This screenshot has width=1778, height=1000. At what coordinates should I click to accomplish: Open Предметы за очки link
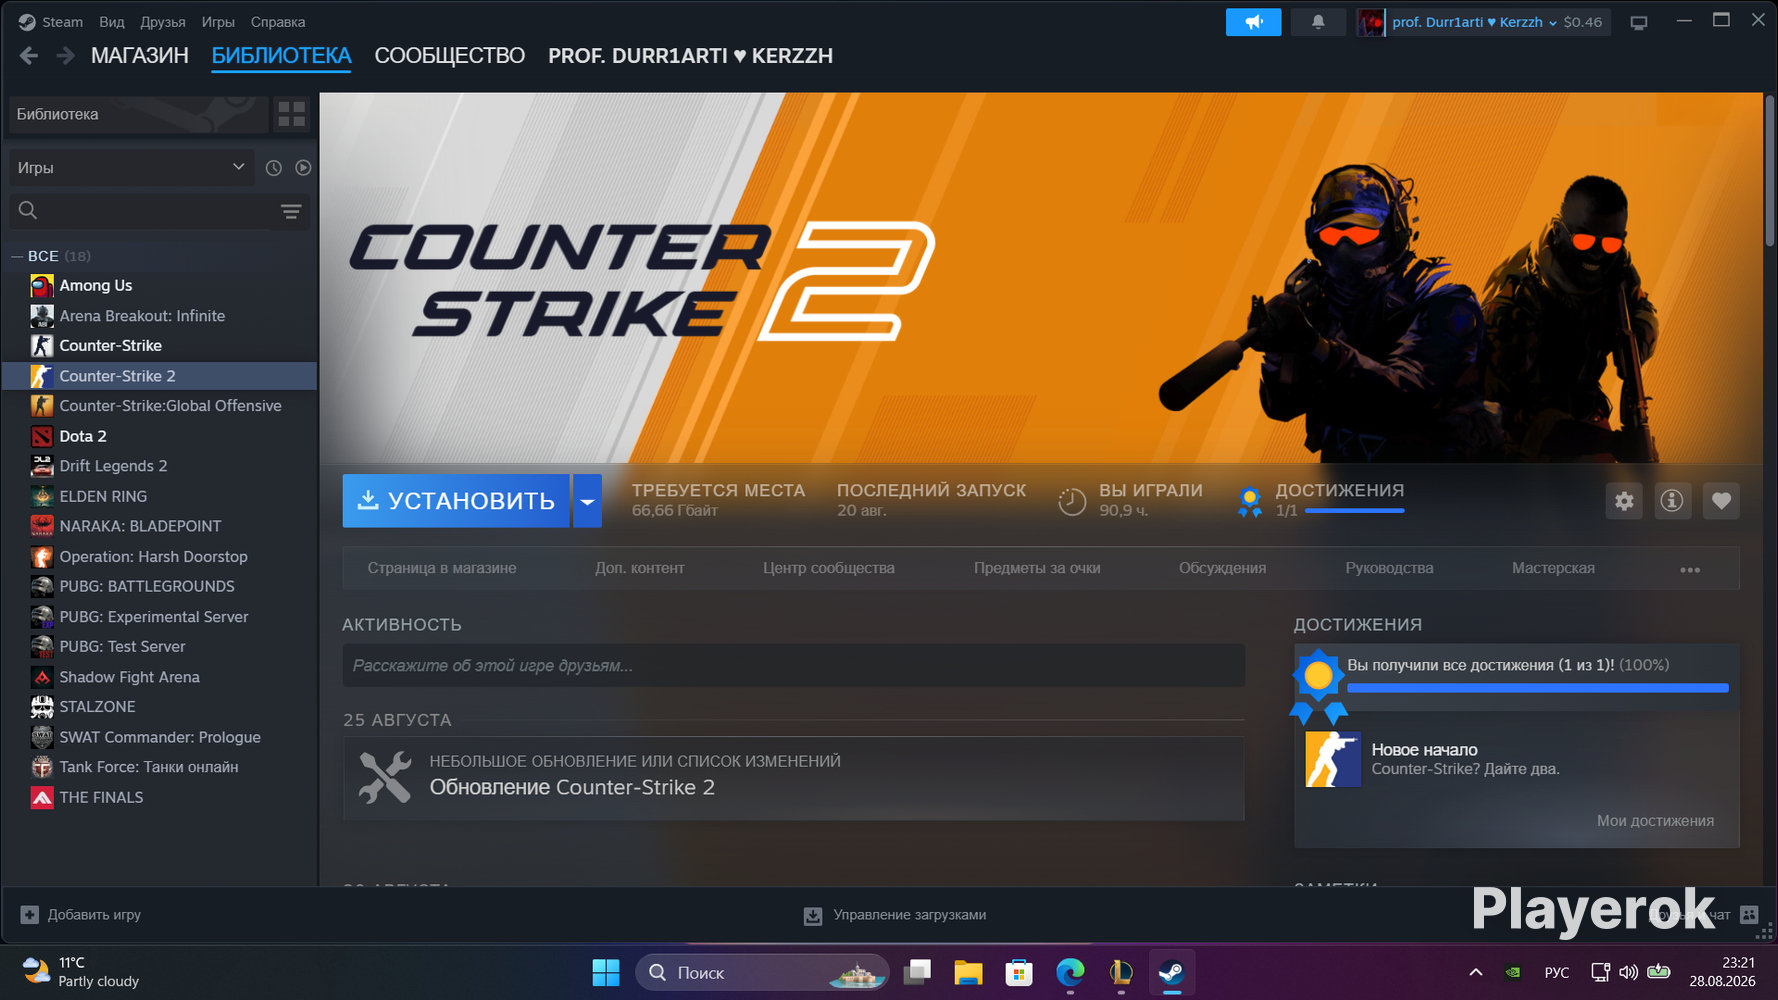click(1037, 568)
